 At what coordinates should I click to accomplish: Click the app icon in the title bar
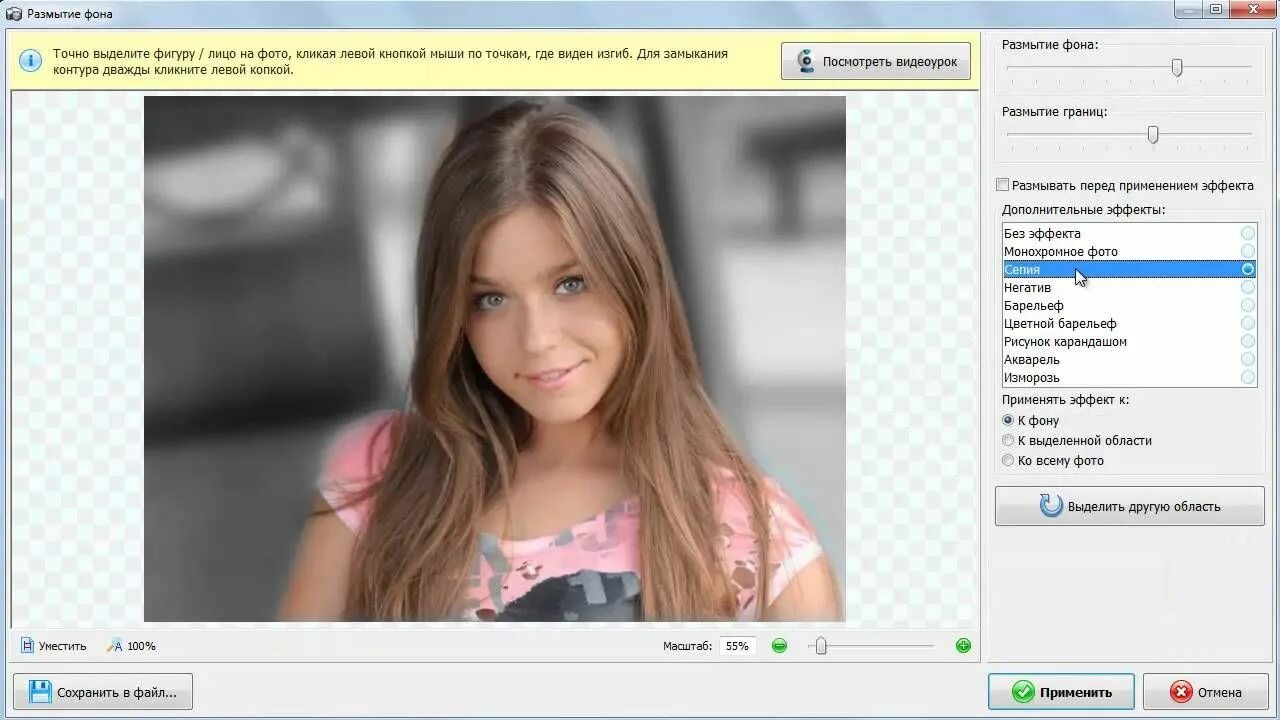[14, 13]
